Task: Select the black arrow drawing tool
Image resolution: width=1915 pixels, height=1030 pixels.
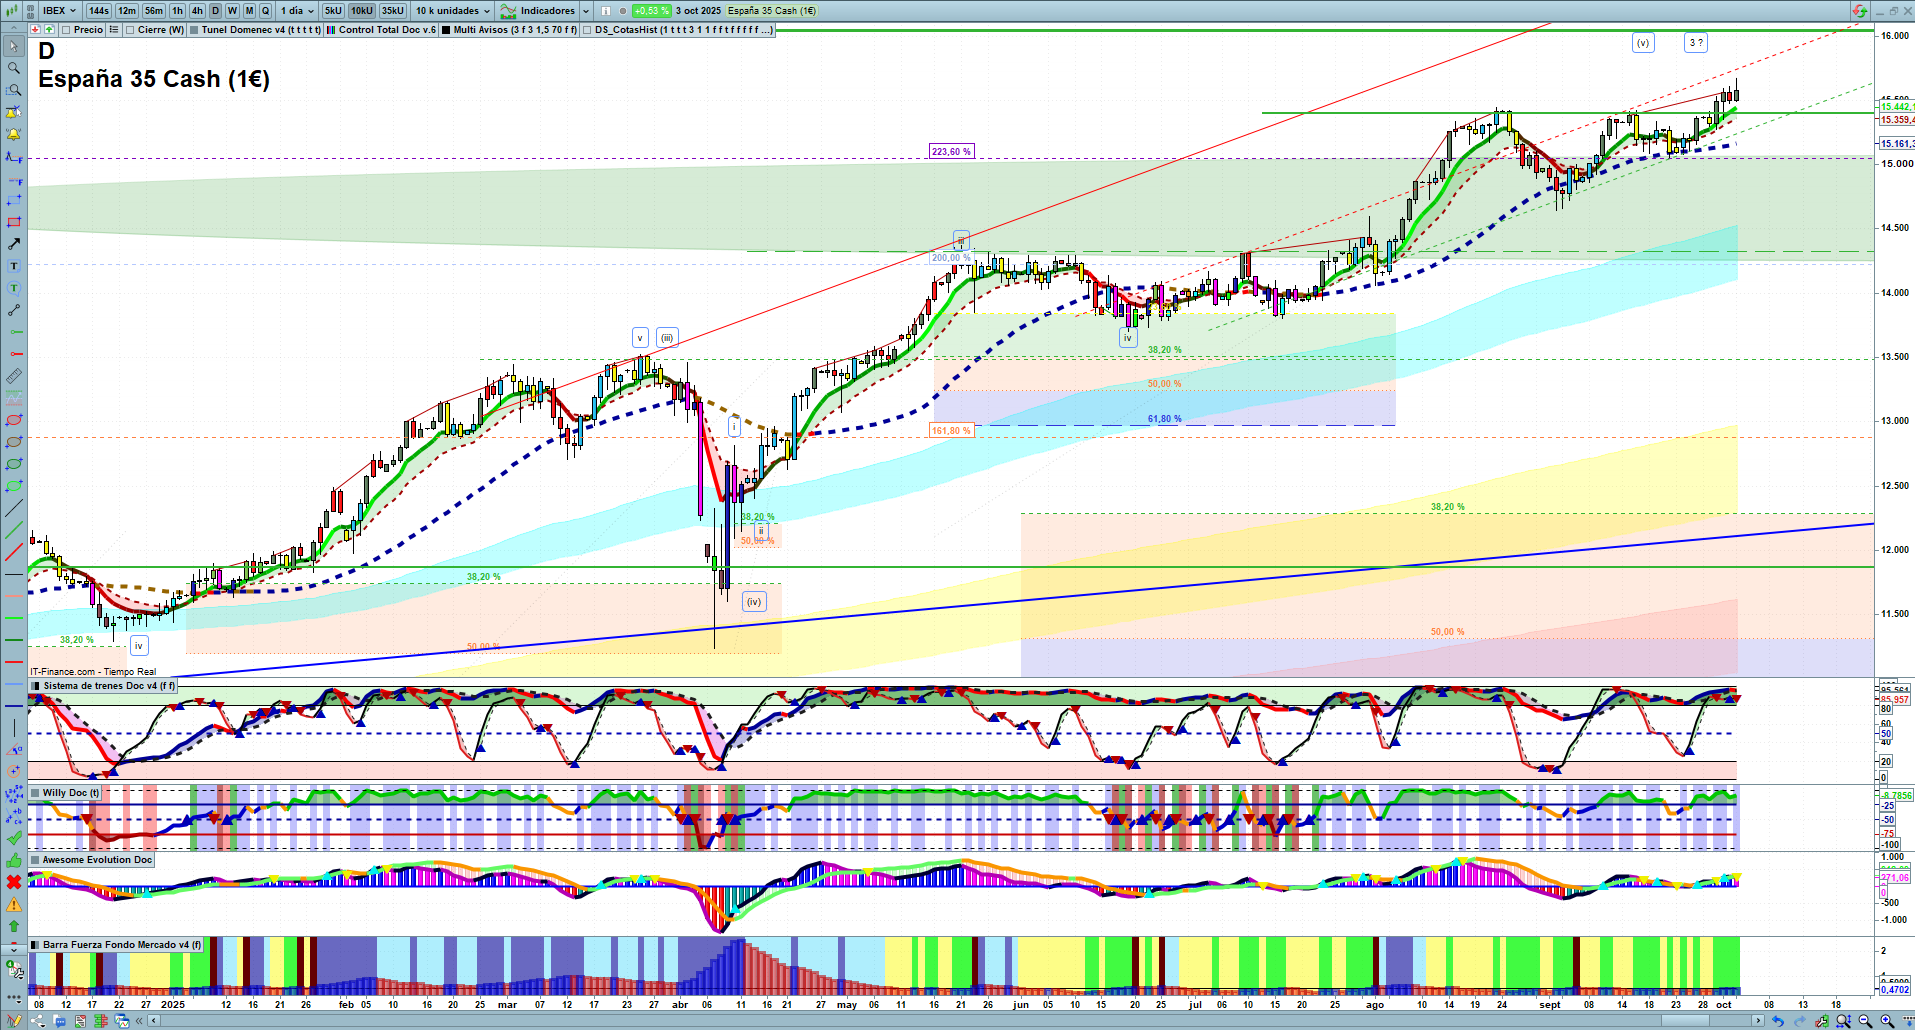Action: (14, 244)
